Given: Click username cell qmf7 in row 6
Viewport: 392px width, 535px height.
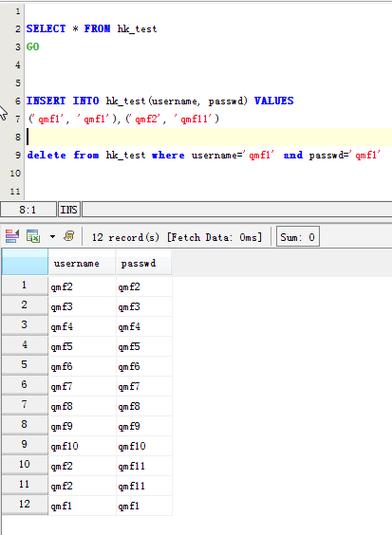Looking at the screenshot, I should pyautogui.click(x=82, y=386).
